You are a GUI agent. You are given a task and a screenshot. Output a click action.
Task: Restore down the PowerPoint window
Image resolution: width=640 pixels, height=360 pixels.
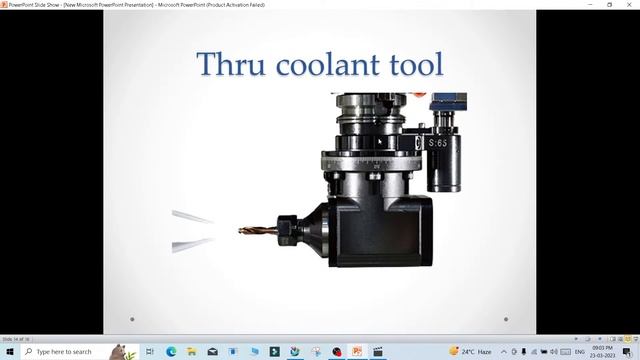pos(609,5)
